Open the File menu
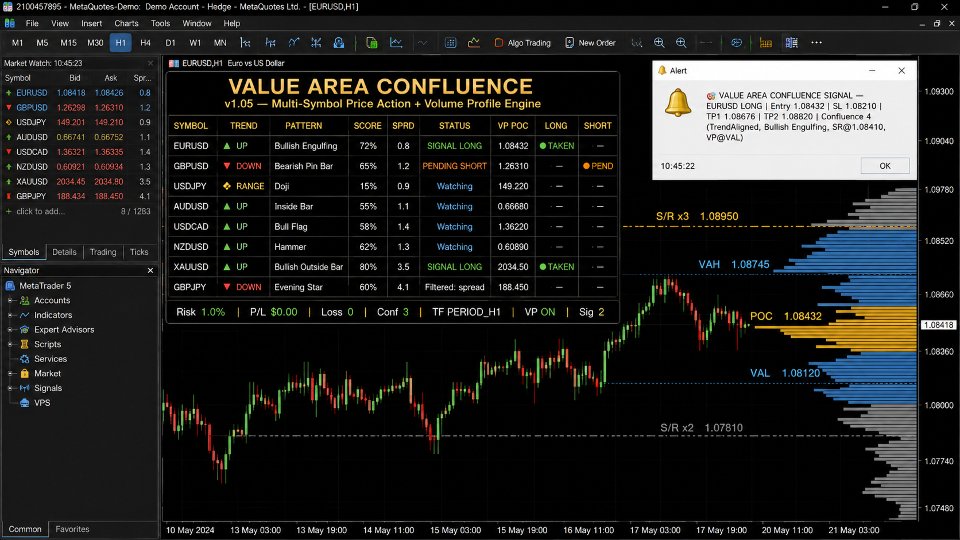This screenshot has width=960, height=540. pyautogui.click(x=32, y=23)
